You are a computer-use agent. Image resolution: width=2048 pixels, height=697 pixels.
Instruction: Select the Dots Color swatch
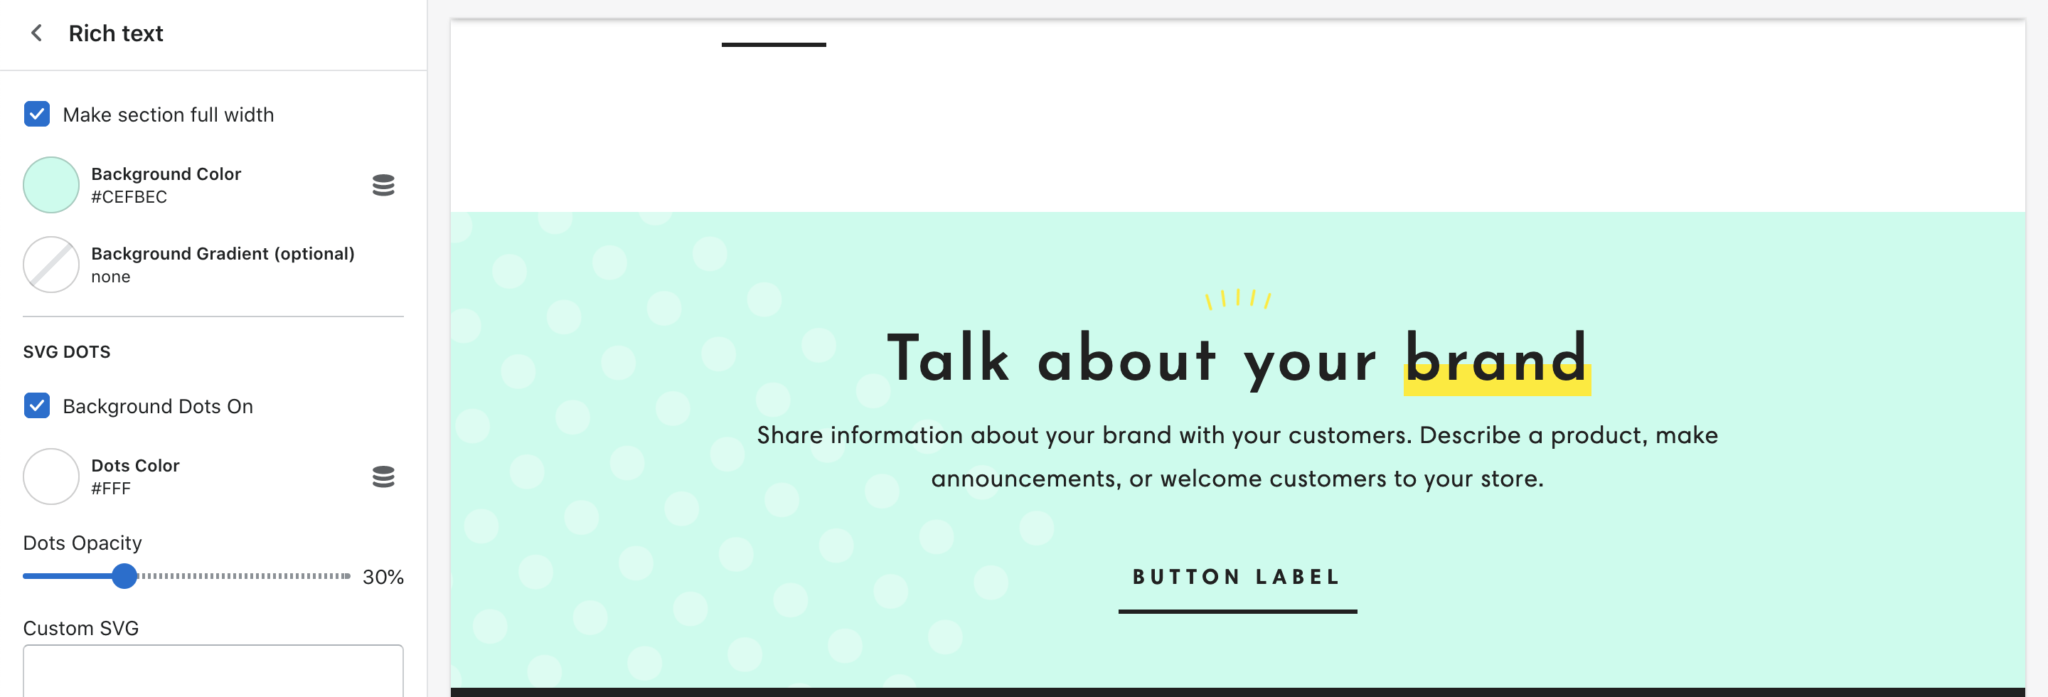(x=50, y=477)
